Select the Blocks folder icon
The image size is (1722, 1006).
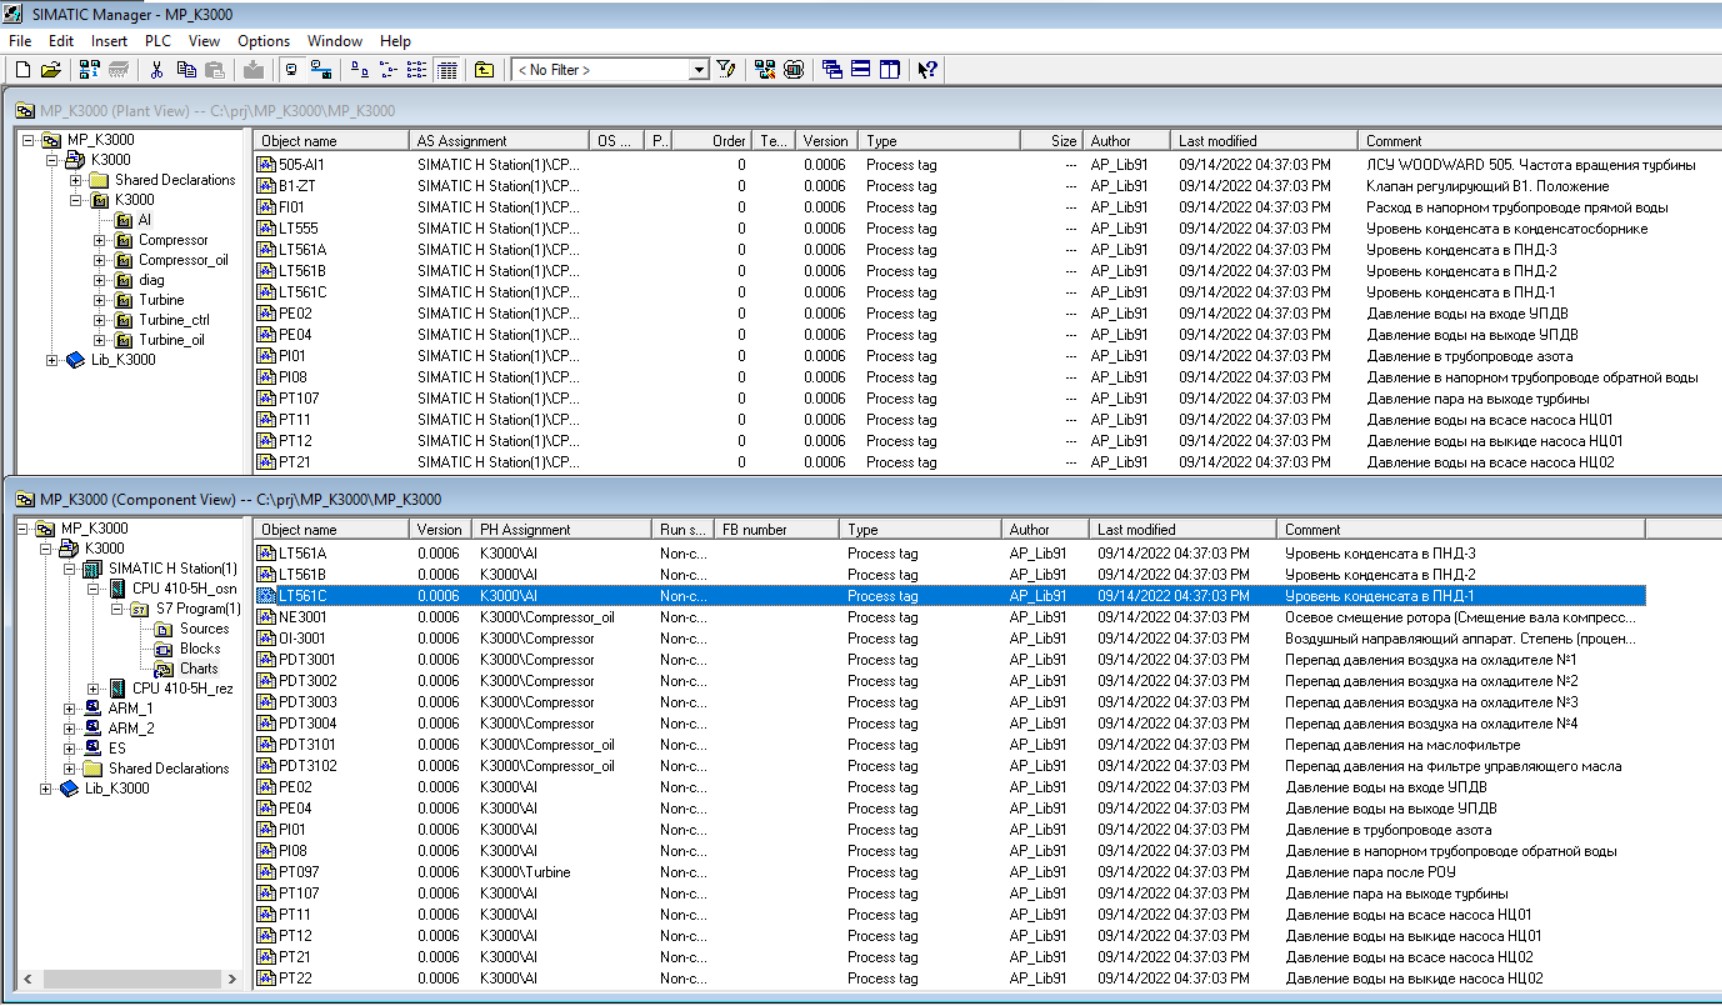[163, 648]
